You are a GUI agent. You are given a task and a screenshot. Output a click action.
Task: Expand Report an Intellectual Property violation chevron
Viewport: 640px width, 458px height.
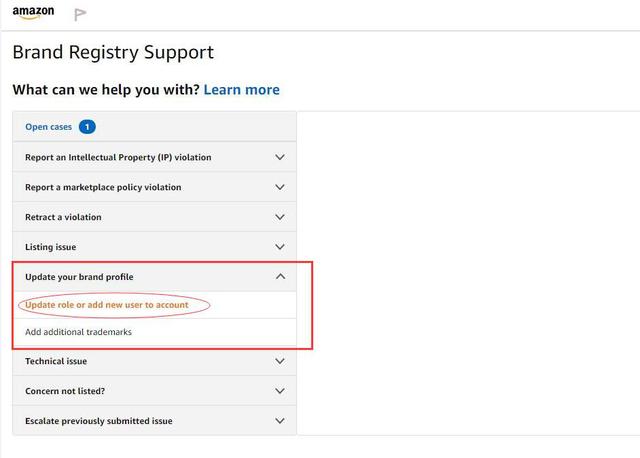pos(280,157)
